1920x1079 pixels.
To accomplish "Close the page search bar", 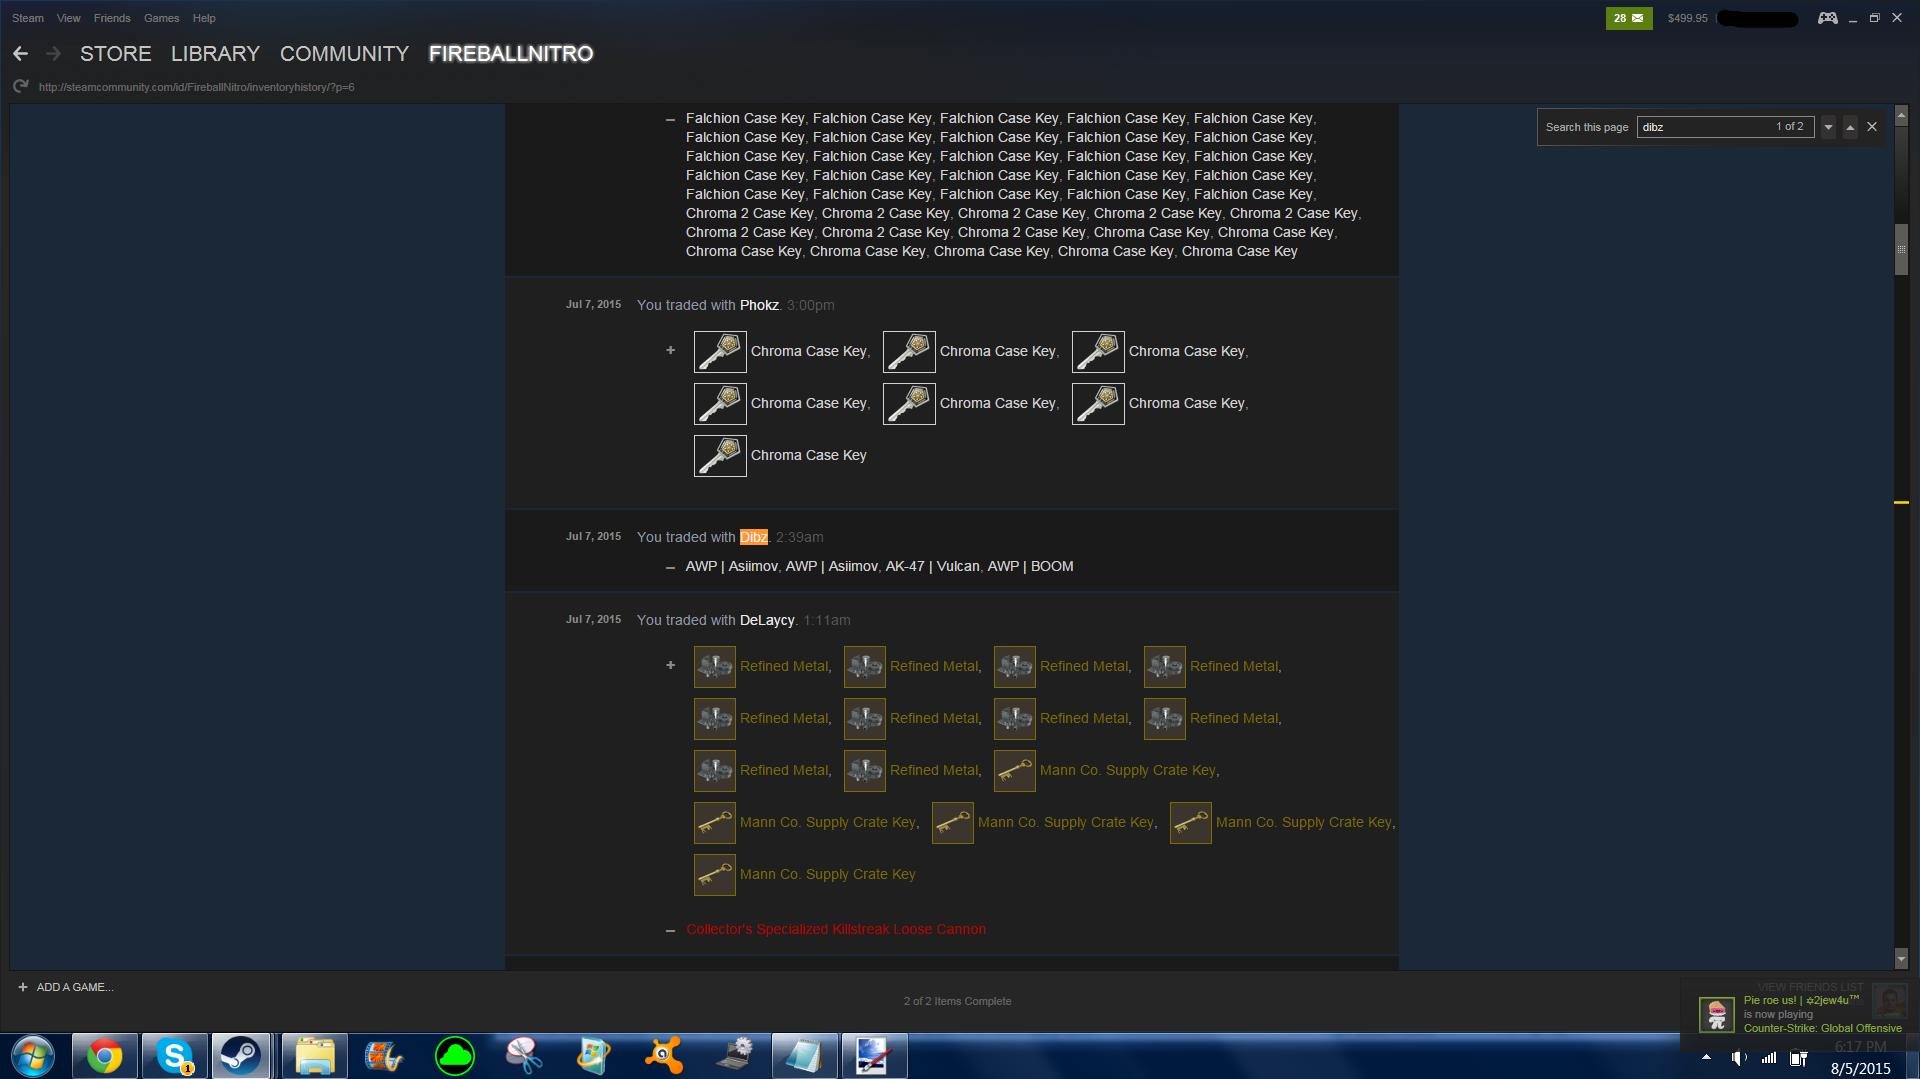I will 1872,127.
